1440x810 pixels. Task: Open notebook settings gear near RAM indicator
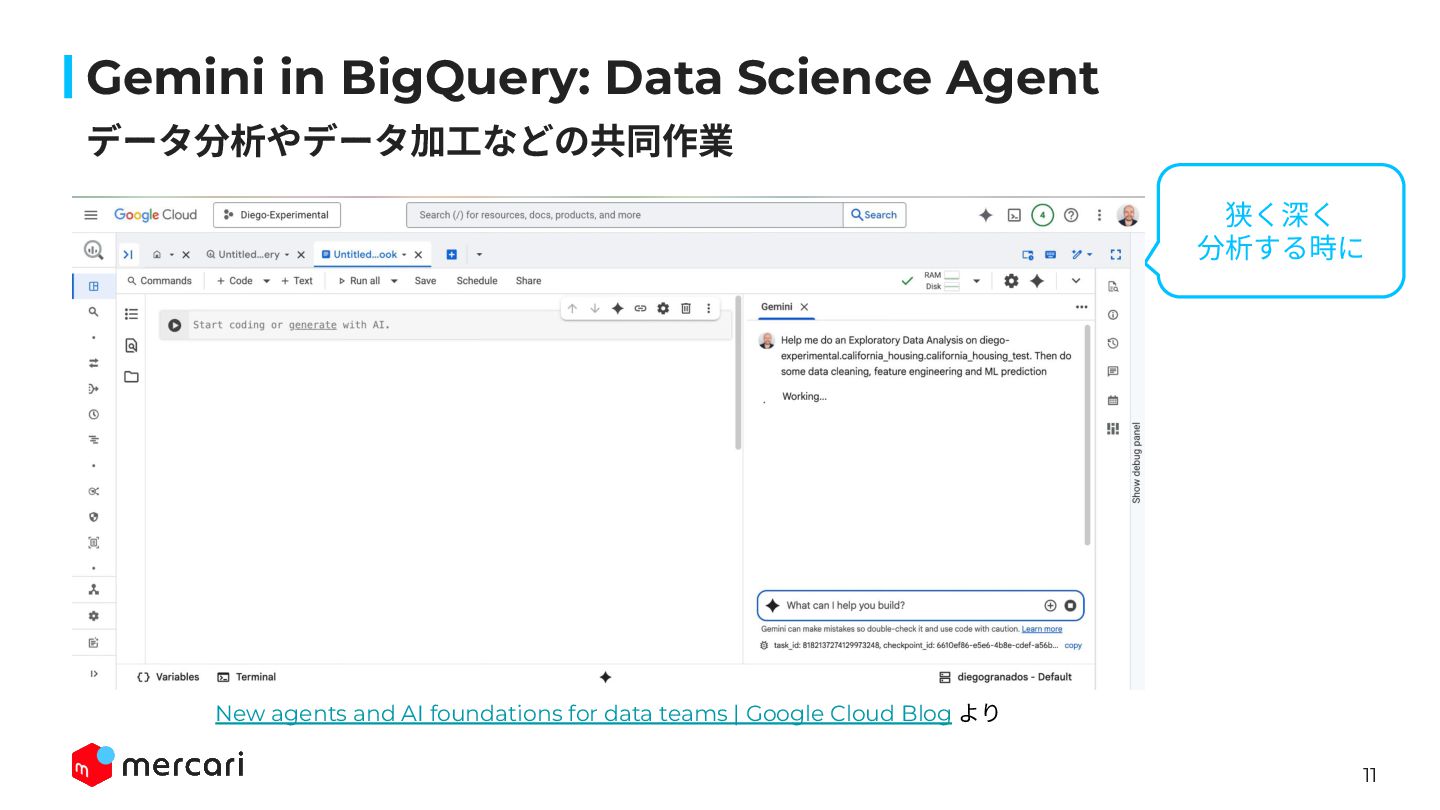click(1011, 281)
